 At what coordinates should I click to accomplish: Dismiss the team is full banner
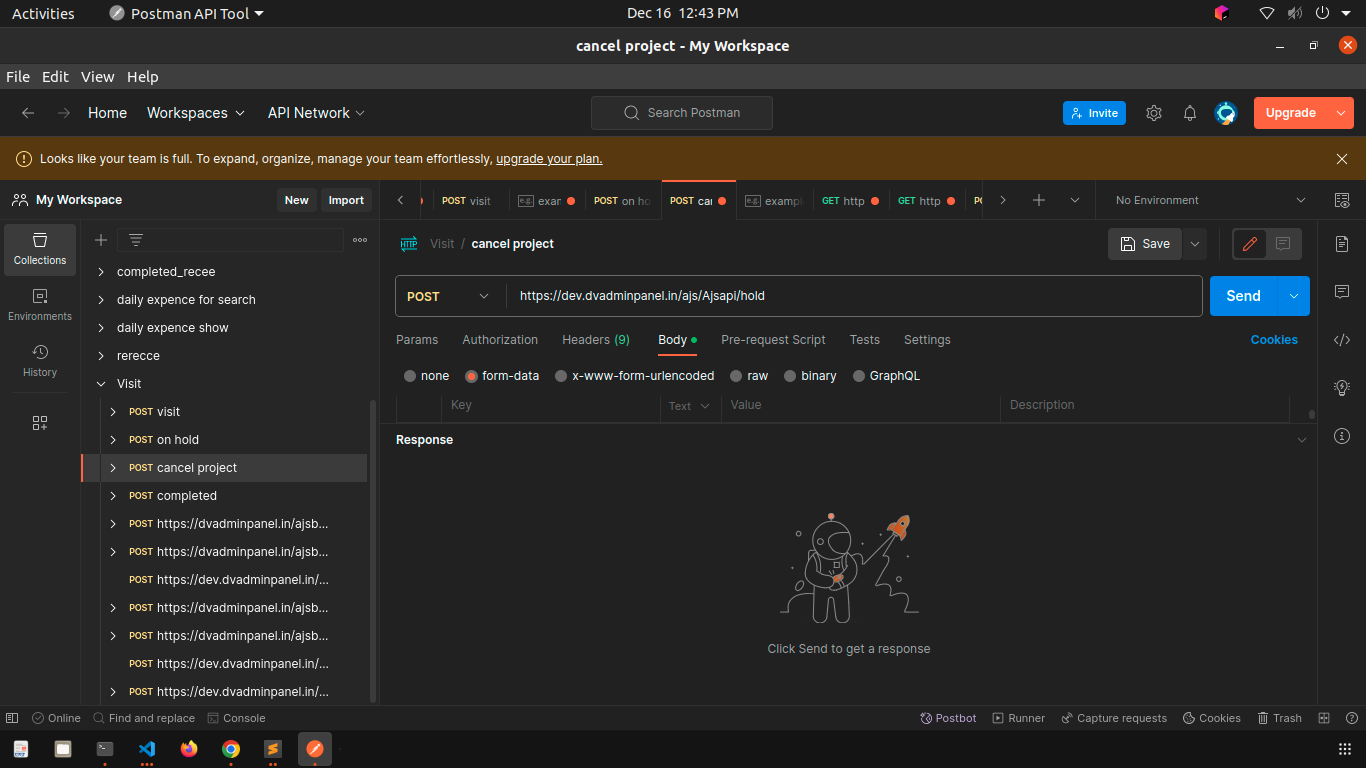pyautogui.click(x=1342, y=159)
